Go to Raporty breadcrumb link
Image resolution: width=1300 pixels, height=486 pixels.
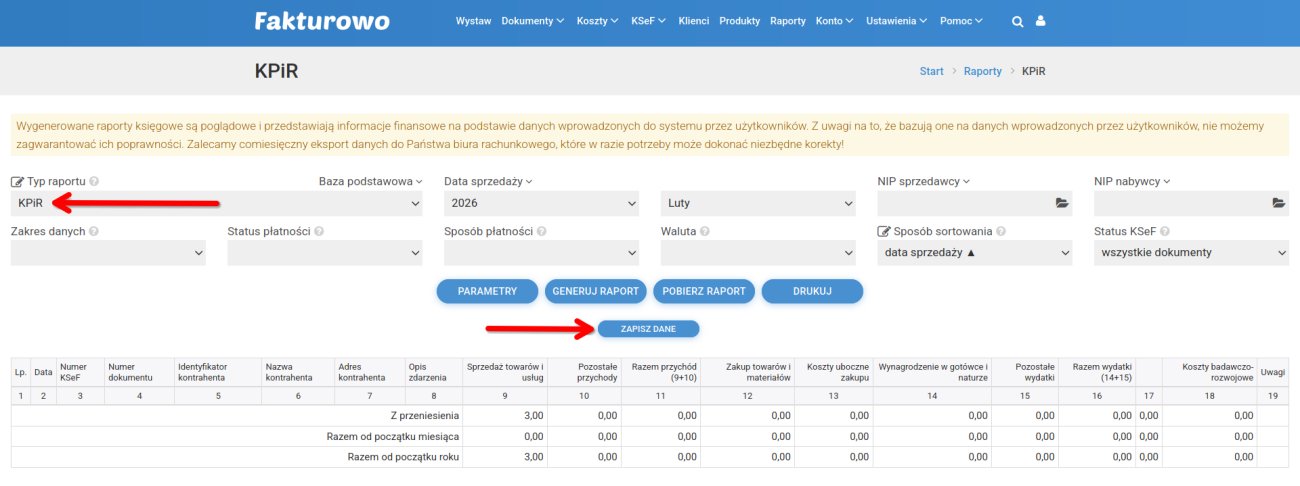[x=982, y=71]
